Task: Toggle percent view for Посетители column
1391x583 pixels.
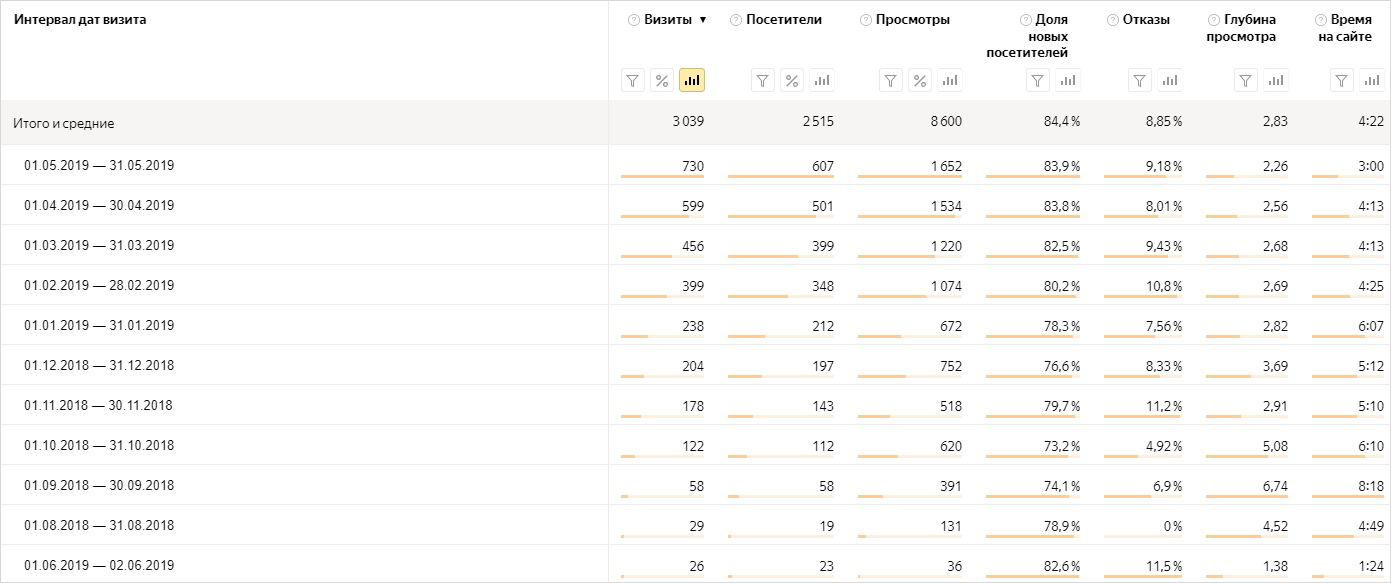Action: (791, 81)
